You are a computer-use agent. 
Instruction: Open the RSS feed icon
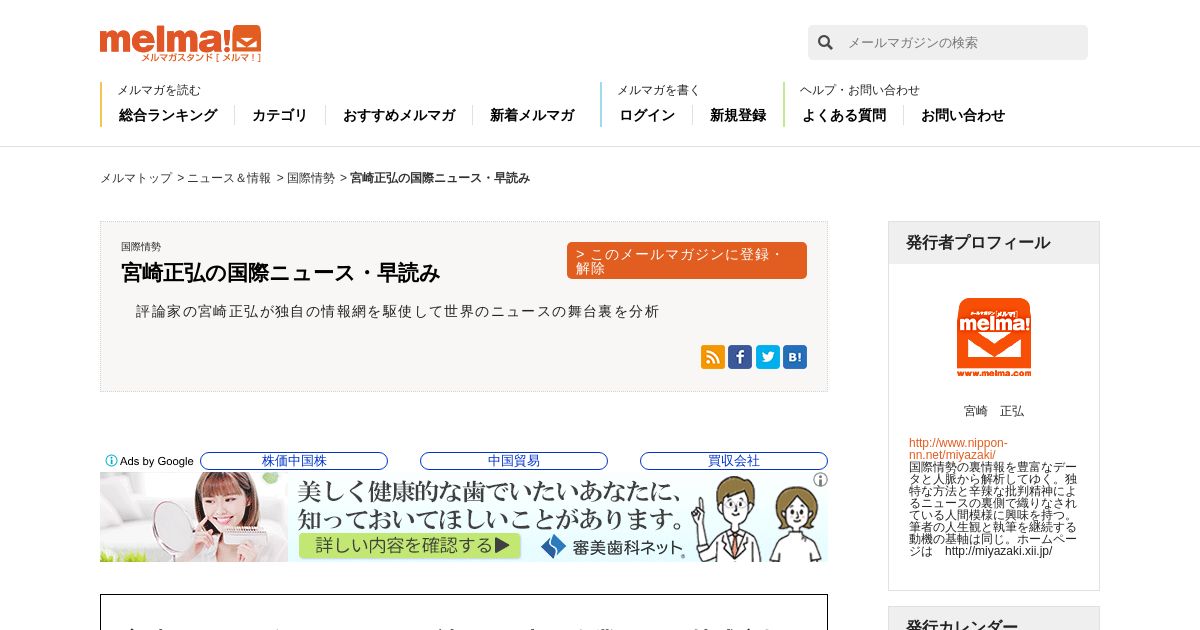[713, 357]
